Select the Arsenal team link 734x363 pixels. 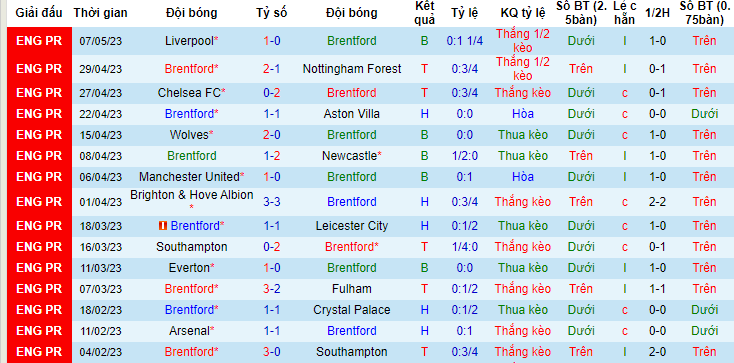(x=189, y=331)
